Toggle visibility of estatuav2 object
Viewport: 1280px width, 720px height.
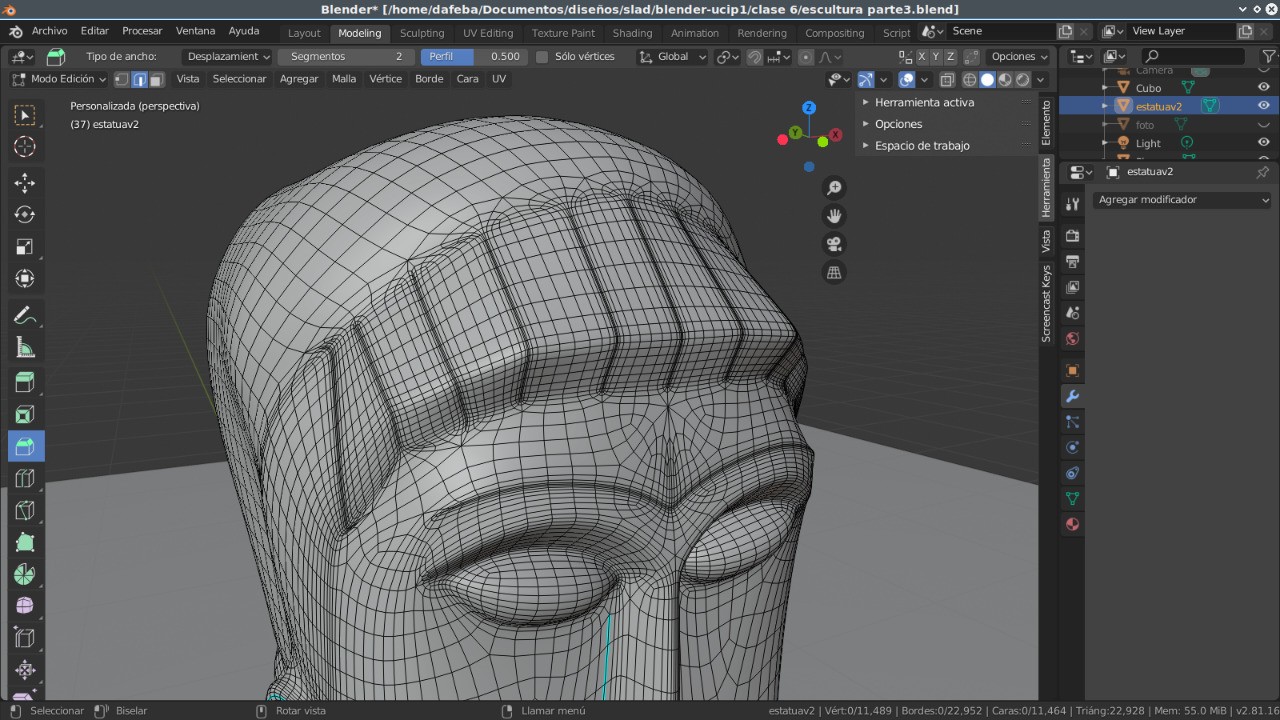point(1263,106)
